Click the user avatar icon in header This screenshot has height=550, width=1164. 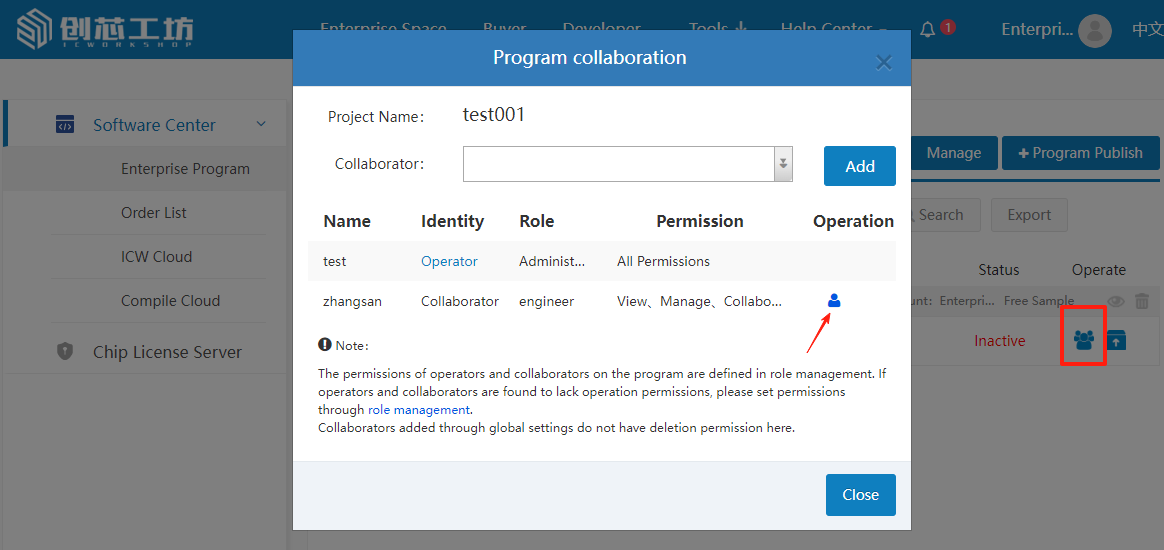click(x=1095, y=30)
